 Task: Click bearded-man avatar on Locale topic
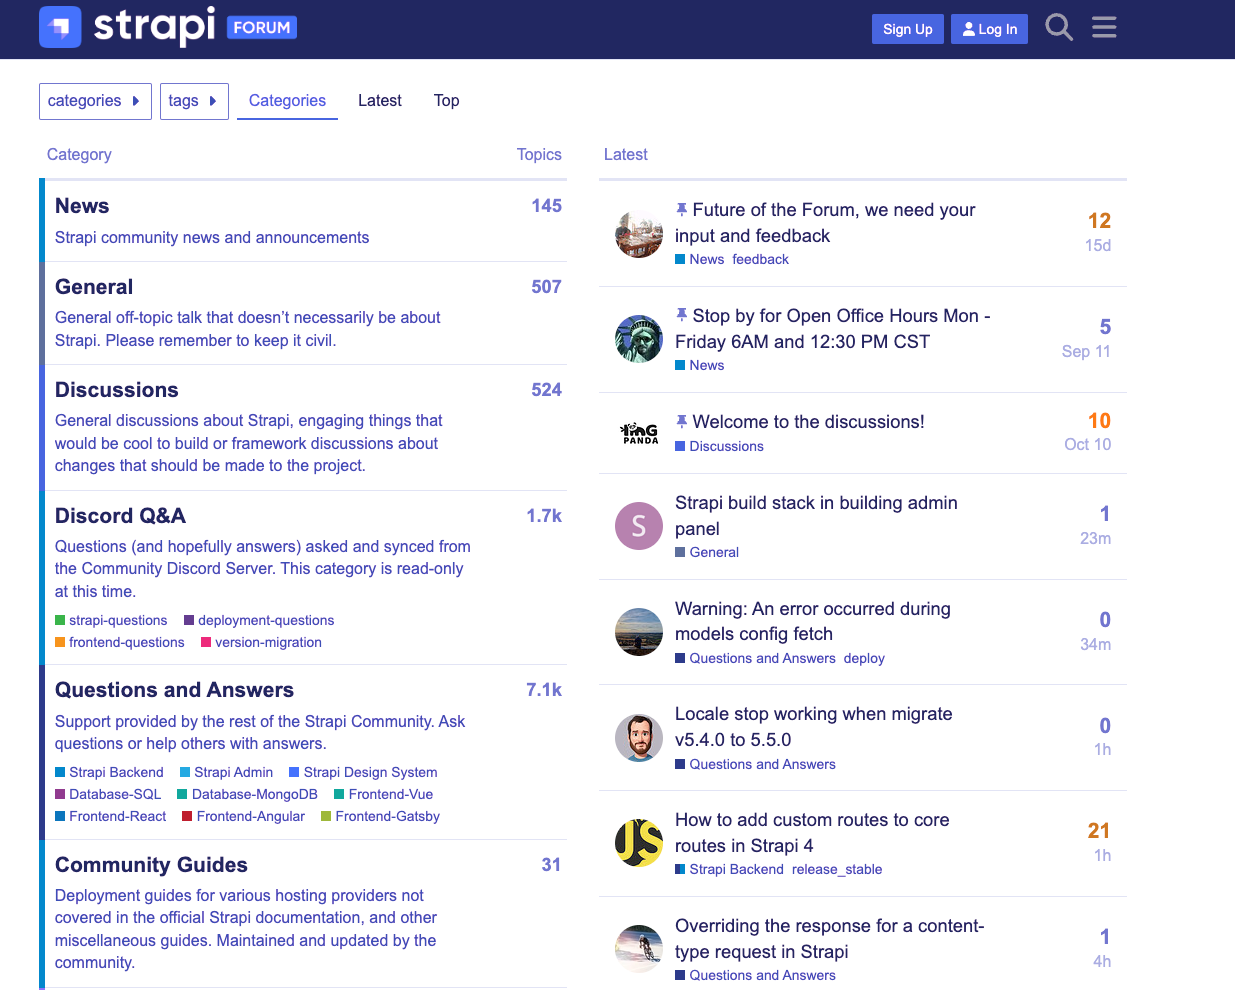click(x=639, y=738)
